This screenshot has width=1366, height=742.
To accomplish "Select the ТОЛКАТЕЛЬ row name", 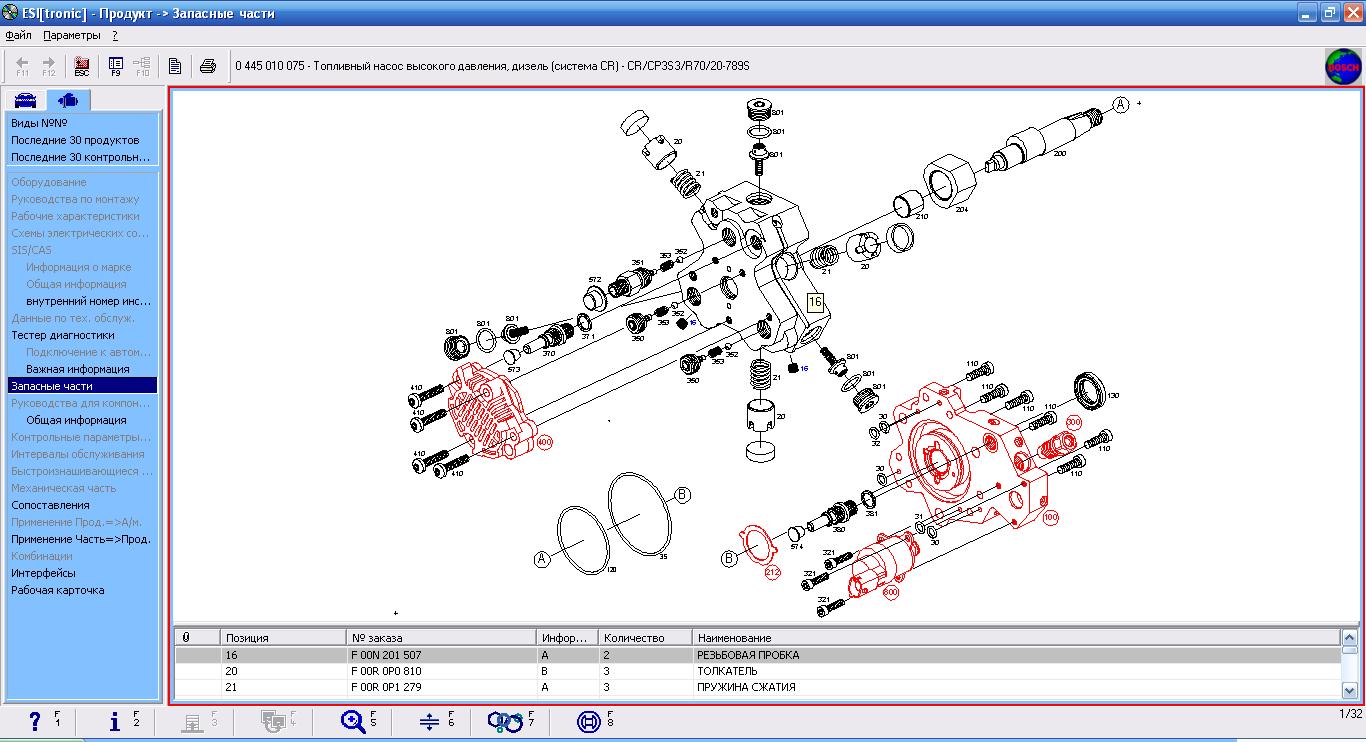I will (727, 671).
